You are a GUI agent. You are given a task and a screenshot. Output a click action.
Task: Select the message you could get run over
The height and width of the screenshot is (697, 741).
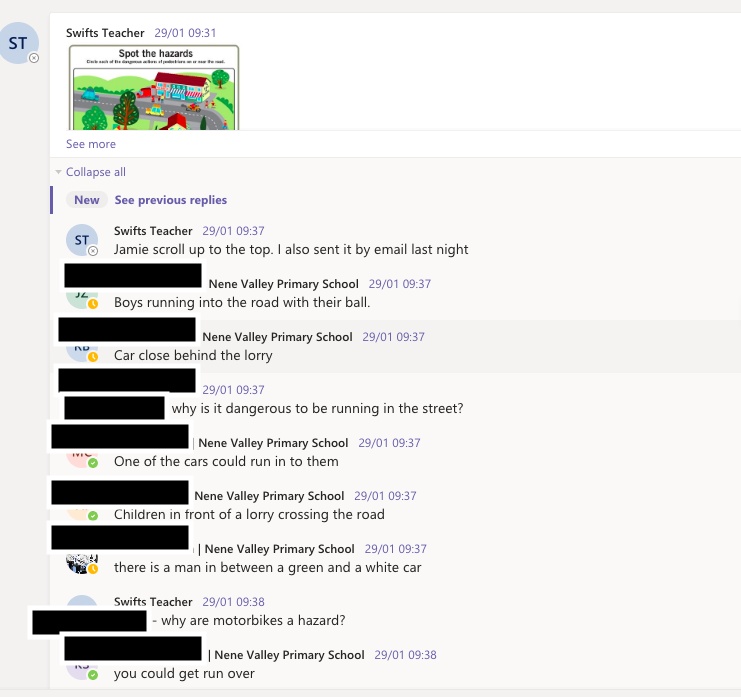click(184, 673)
